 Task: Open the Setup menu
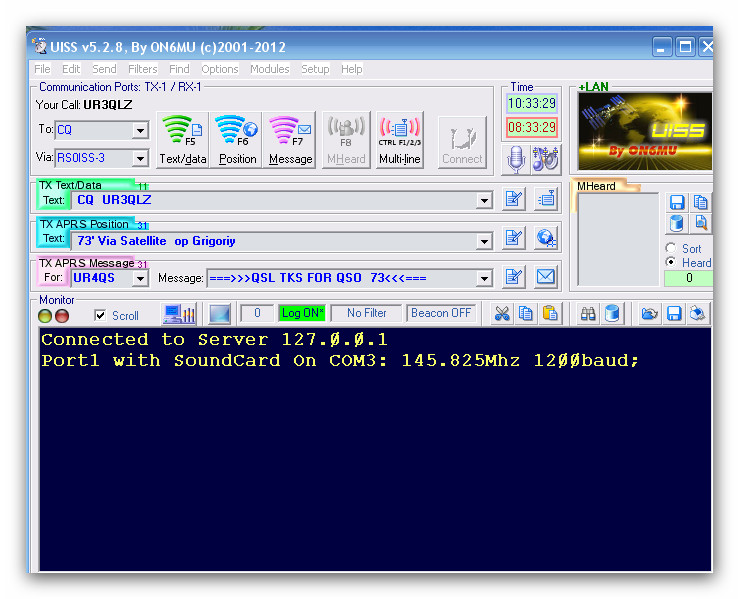coord(315,69)
